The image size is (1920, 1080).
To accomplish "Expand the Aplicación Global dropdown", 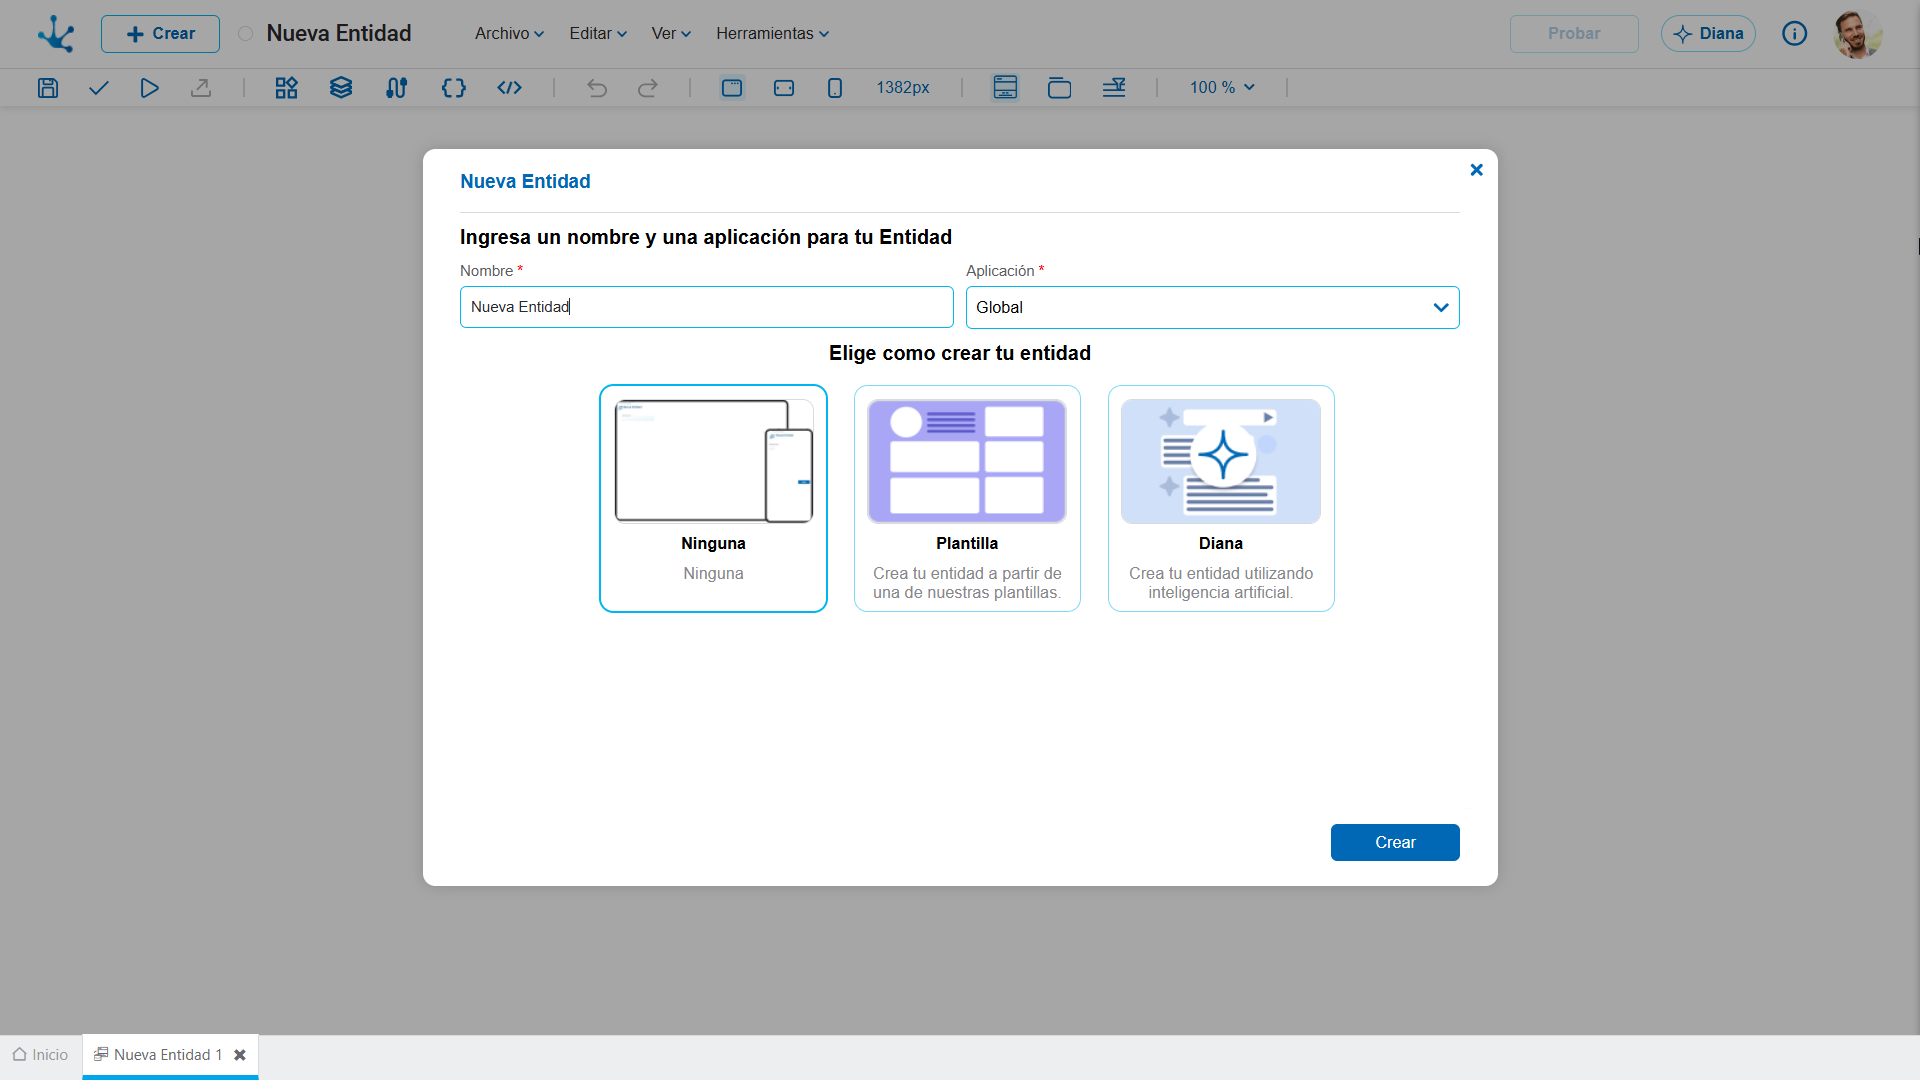I will click(1212, 307).
